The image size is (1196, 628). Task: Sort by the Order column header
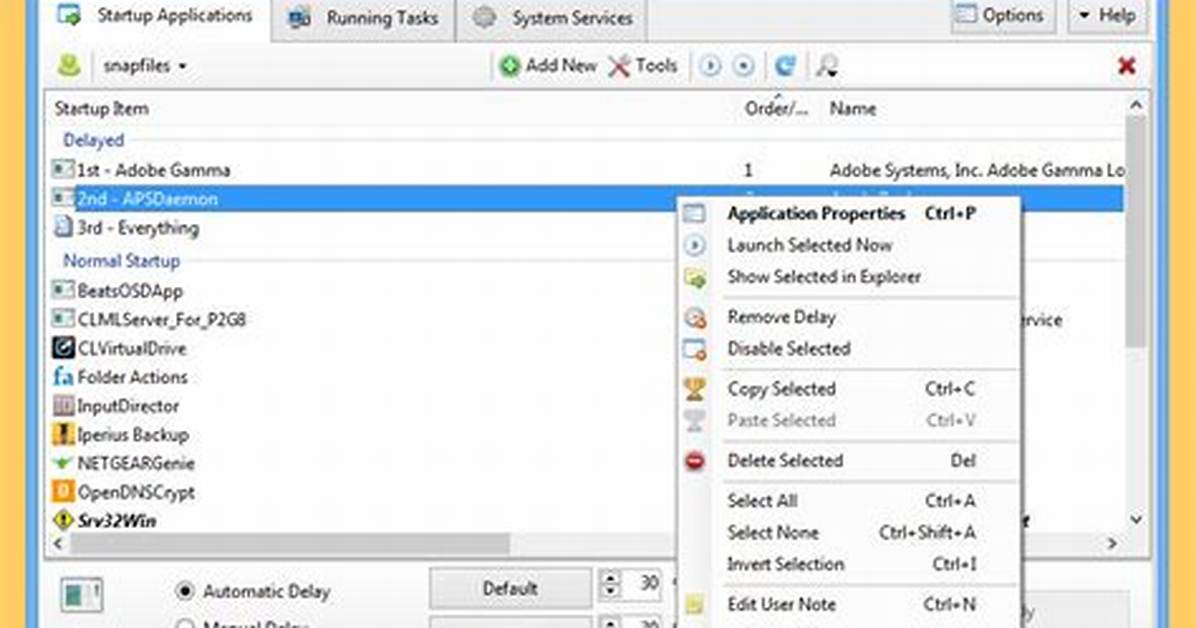pos(776,109)
